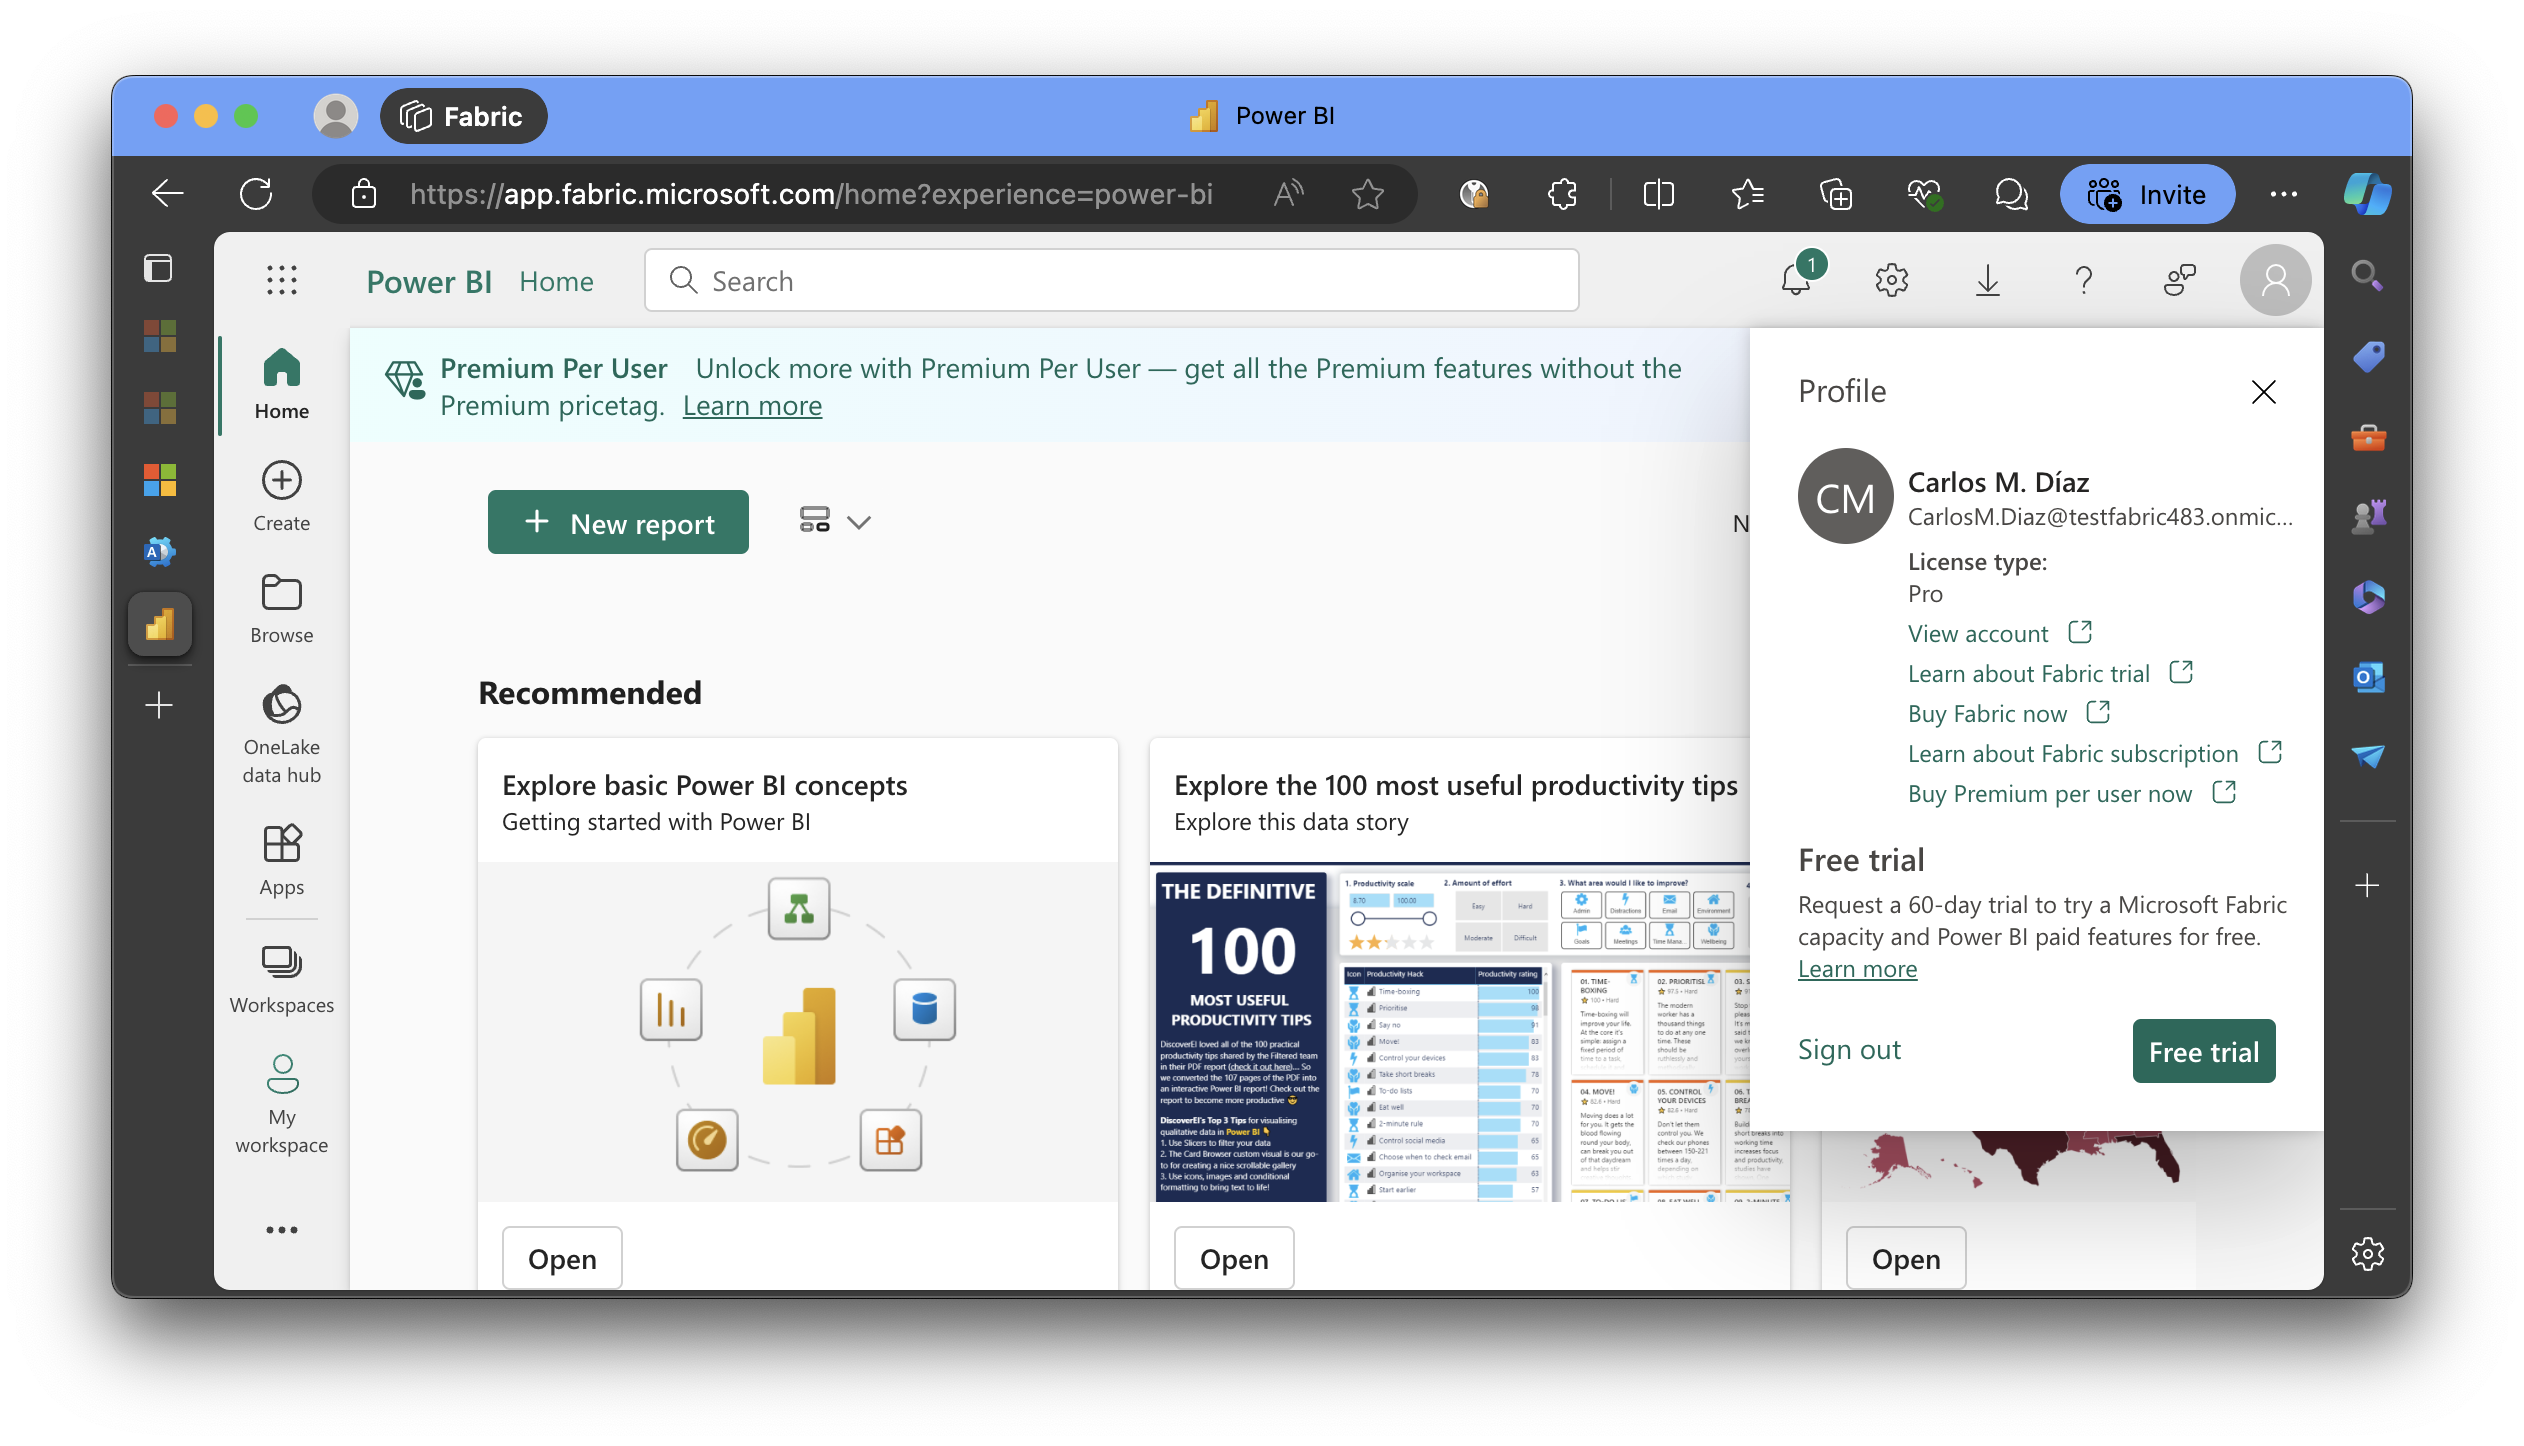Click the Fabric app pill in title bar
This screenshot has height=1446, width=2524.
pyautogui.click(x=463, y=116)
